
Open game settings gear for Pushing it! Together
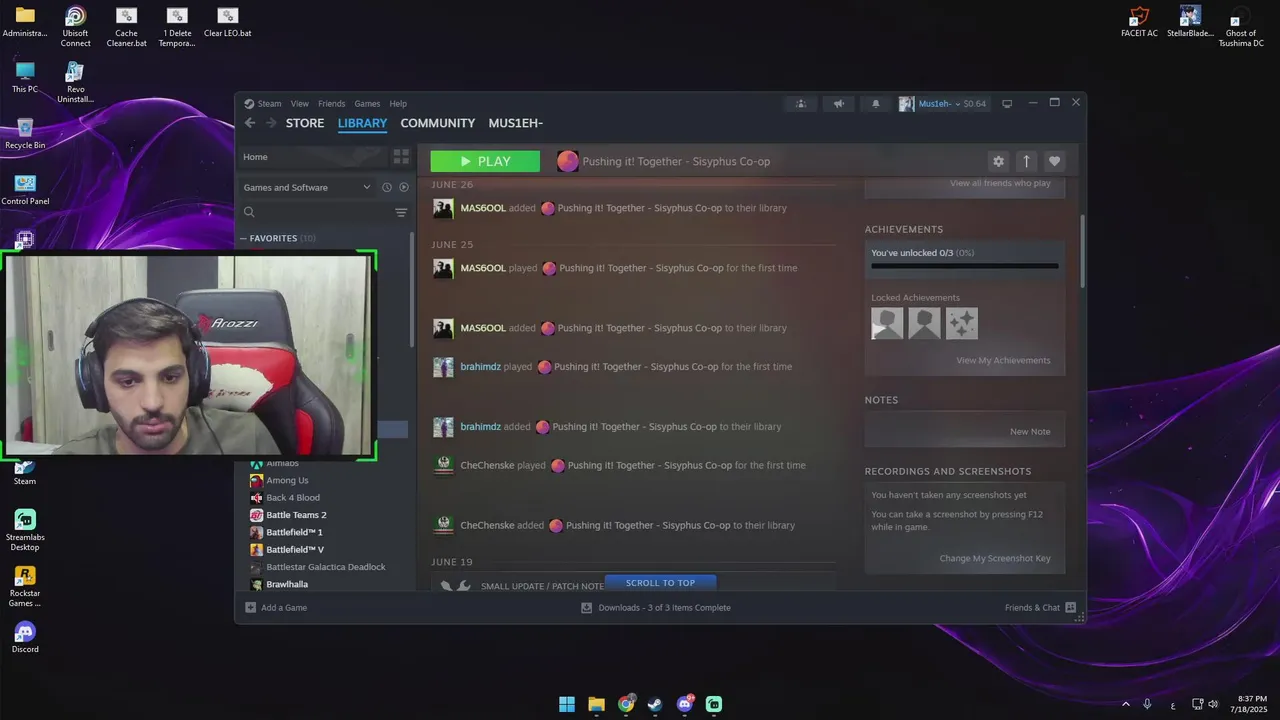point(998,161)
